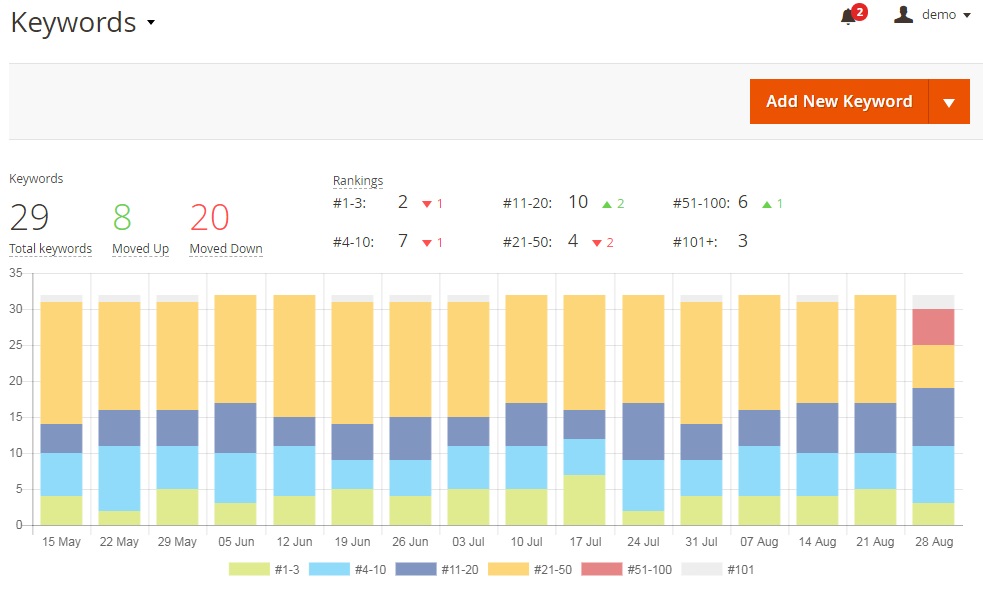Click the Total keywords label
This screenshot has height=591, width=983.
[50, 249]
